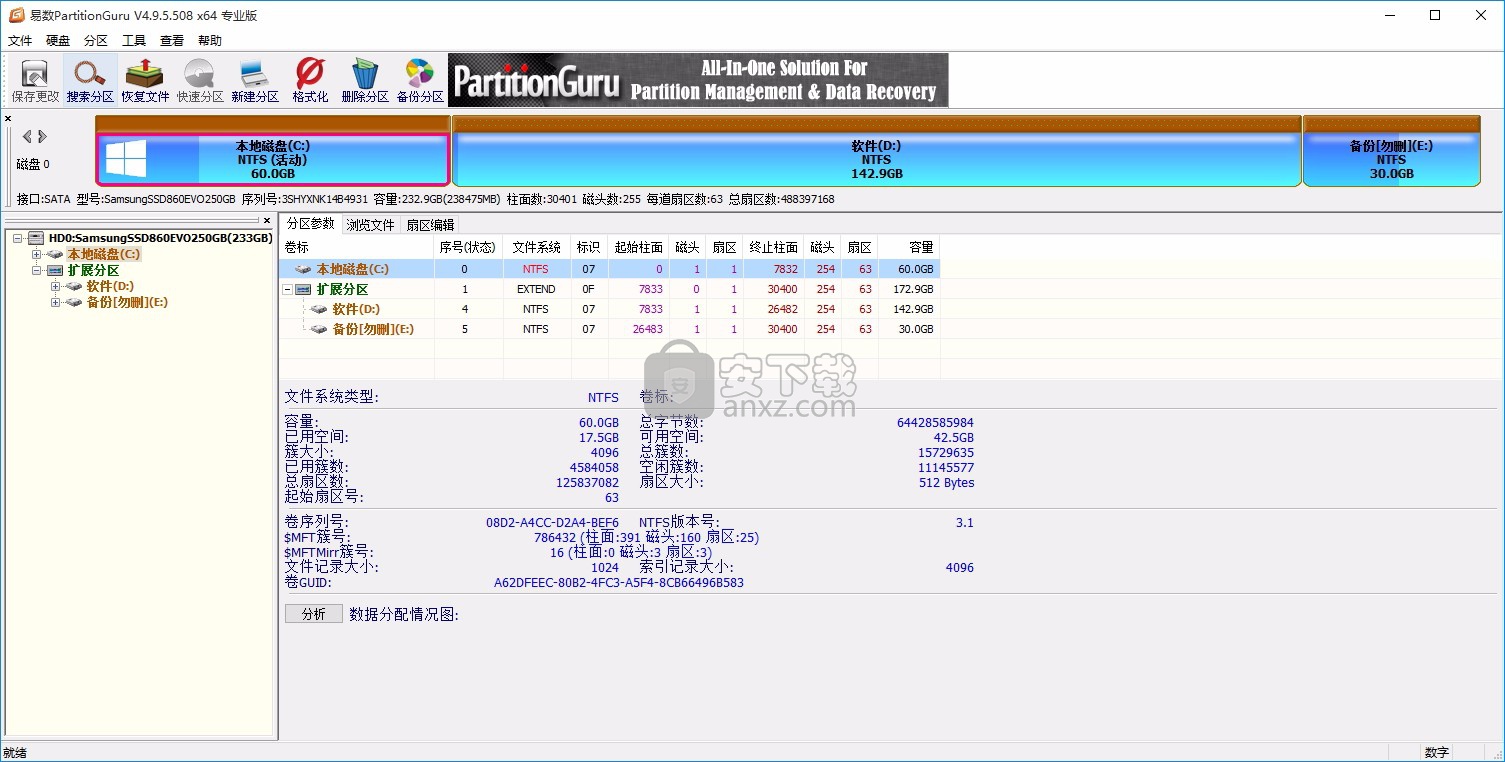Image resolution: width=1505 pixels, height=762 pixels.
Task: Click the 容量 column header
Action: point(909,247)
